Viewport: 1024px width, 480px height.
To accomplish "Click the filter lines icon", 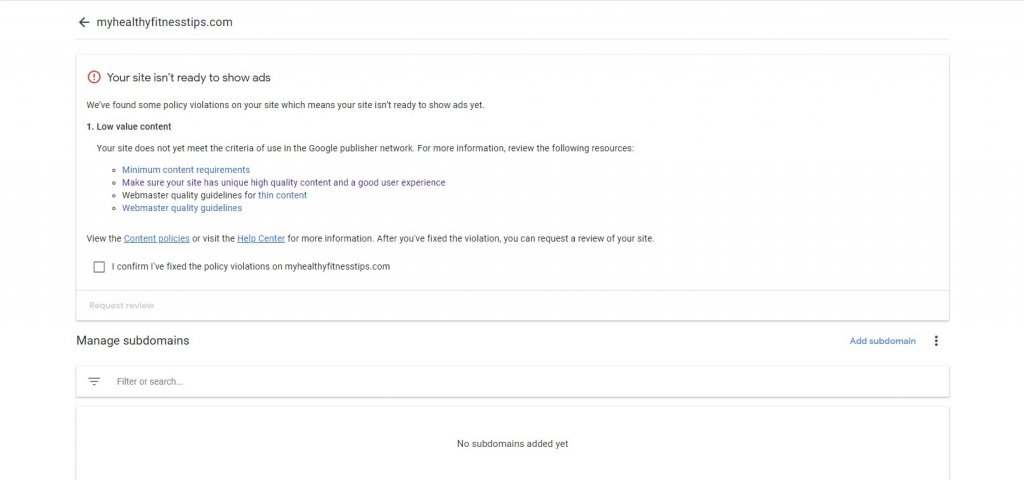I will click(x=94, y=381).
